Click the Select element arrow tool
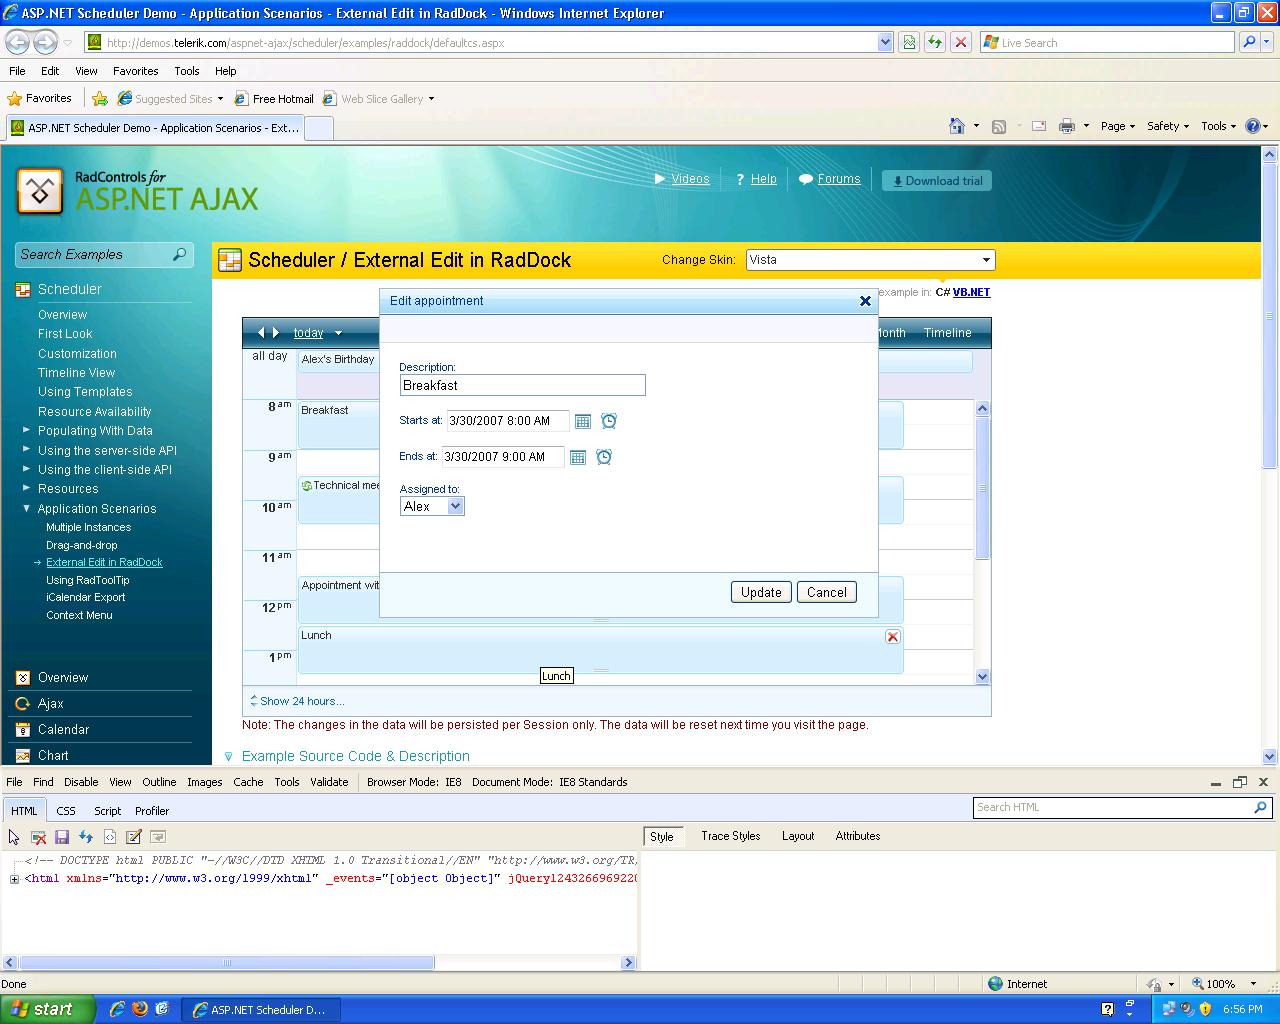Image resolution: width=1280 pixels, height=1024 pixels. (x=14, y=837)
